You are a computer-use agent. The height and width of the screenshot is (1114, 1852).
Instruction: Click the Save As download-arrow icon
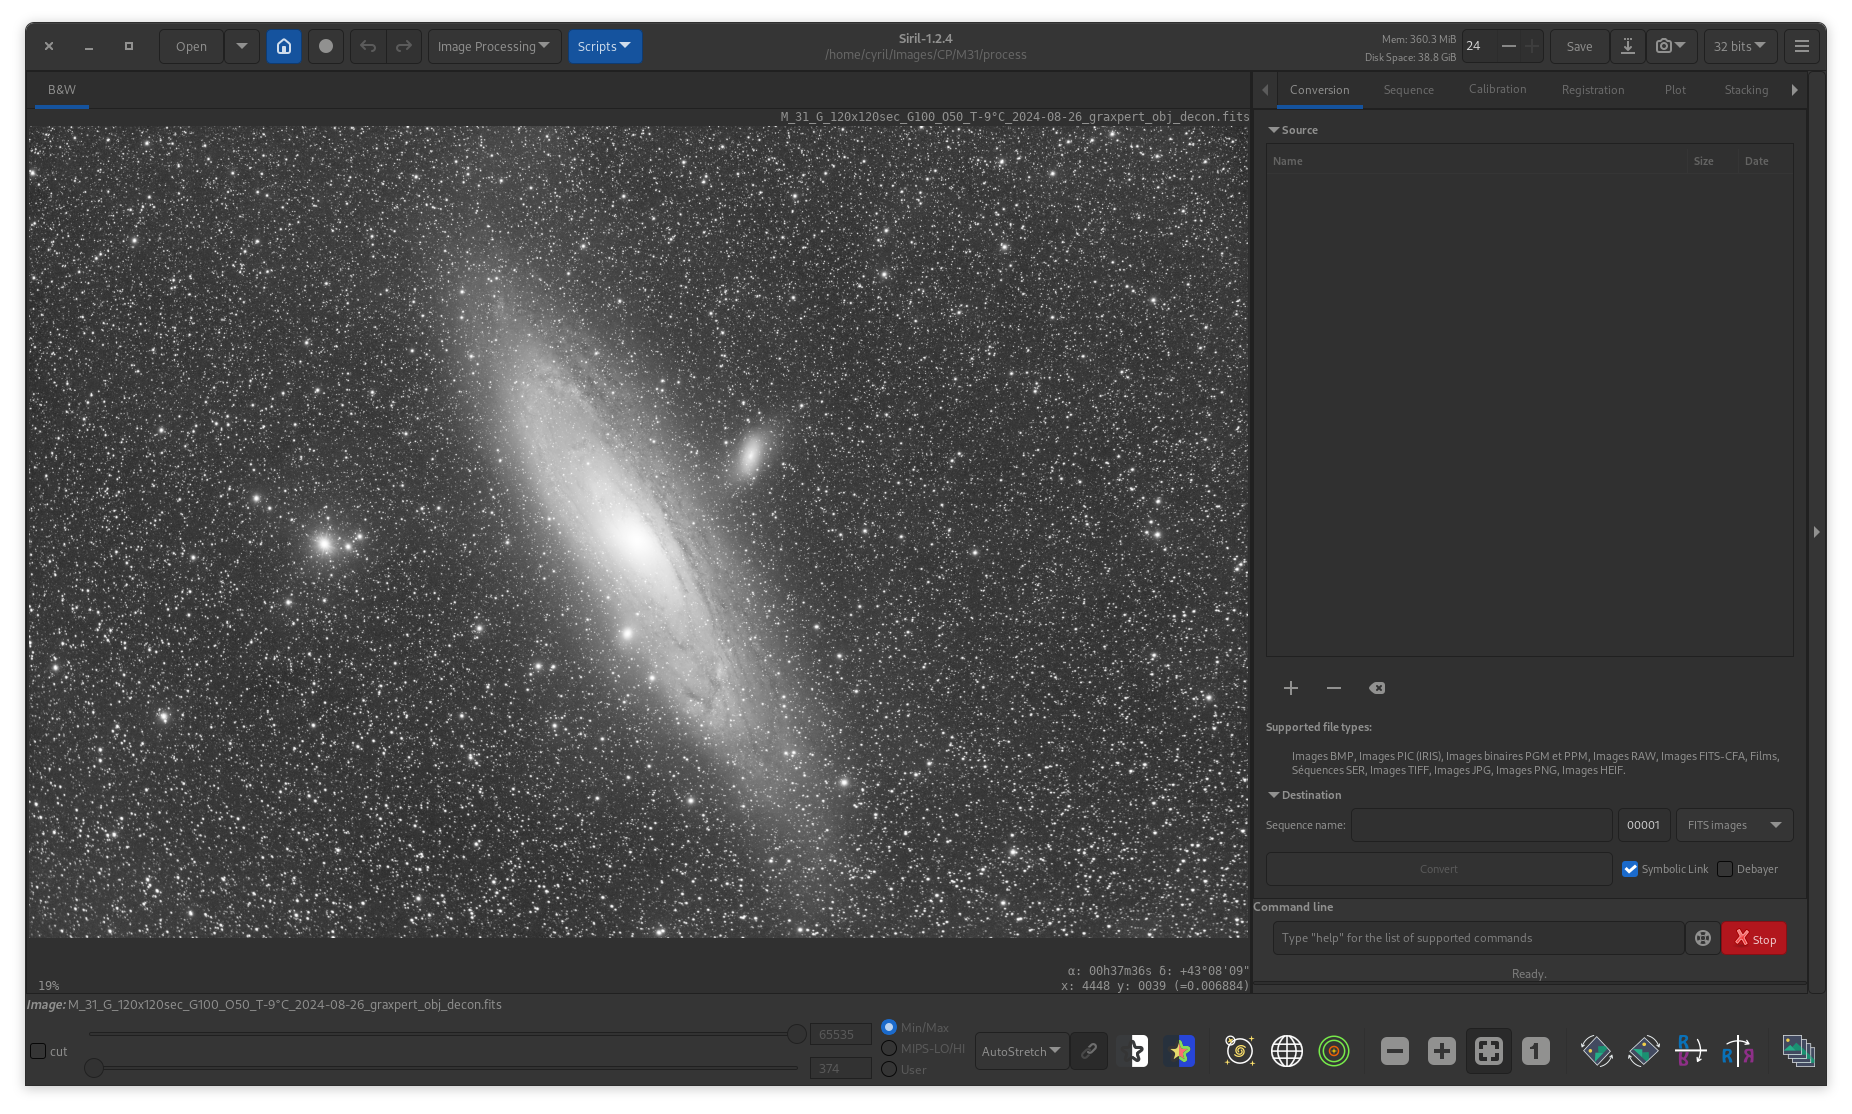pyautogui.click(x=1627, y=46)
